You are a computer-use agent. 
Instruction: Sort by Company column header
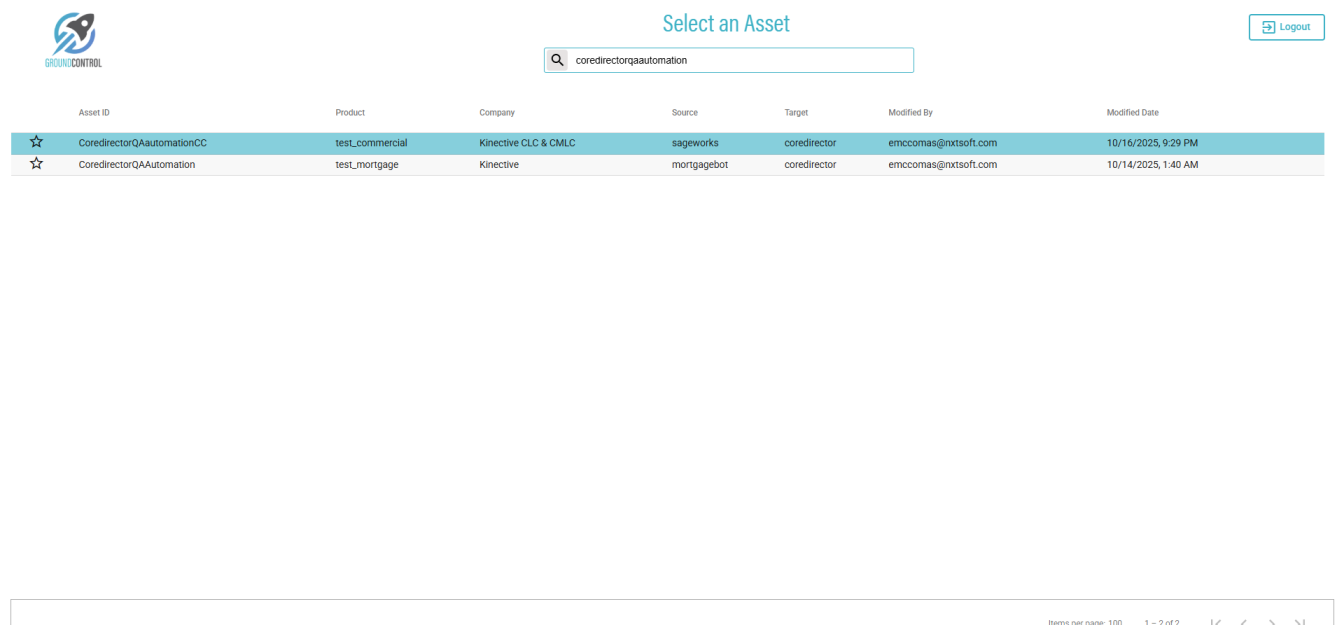click(x=497, y=113)
